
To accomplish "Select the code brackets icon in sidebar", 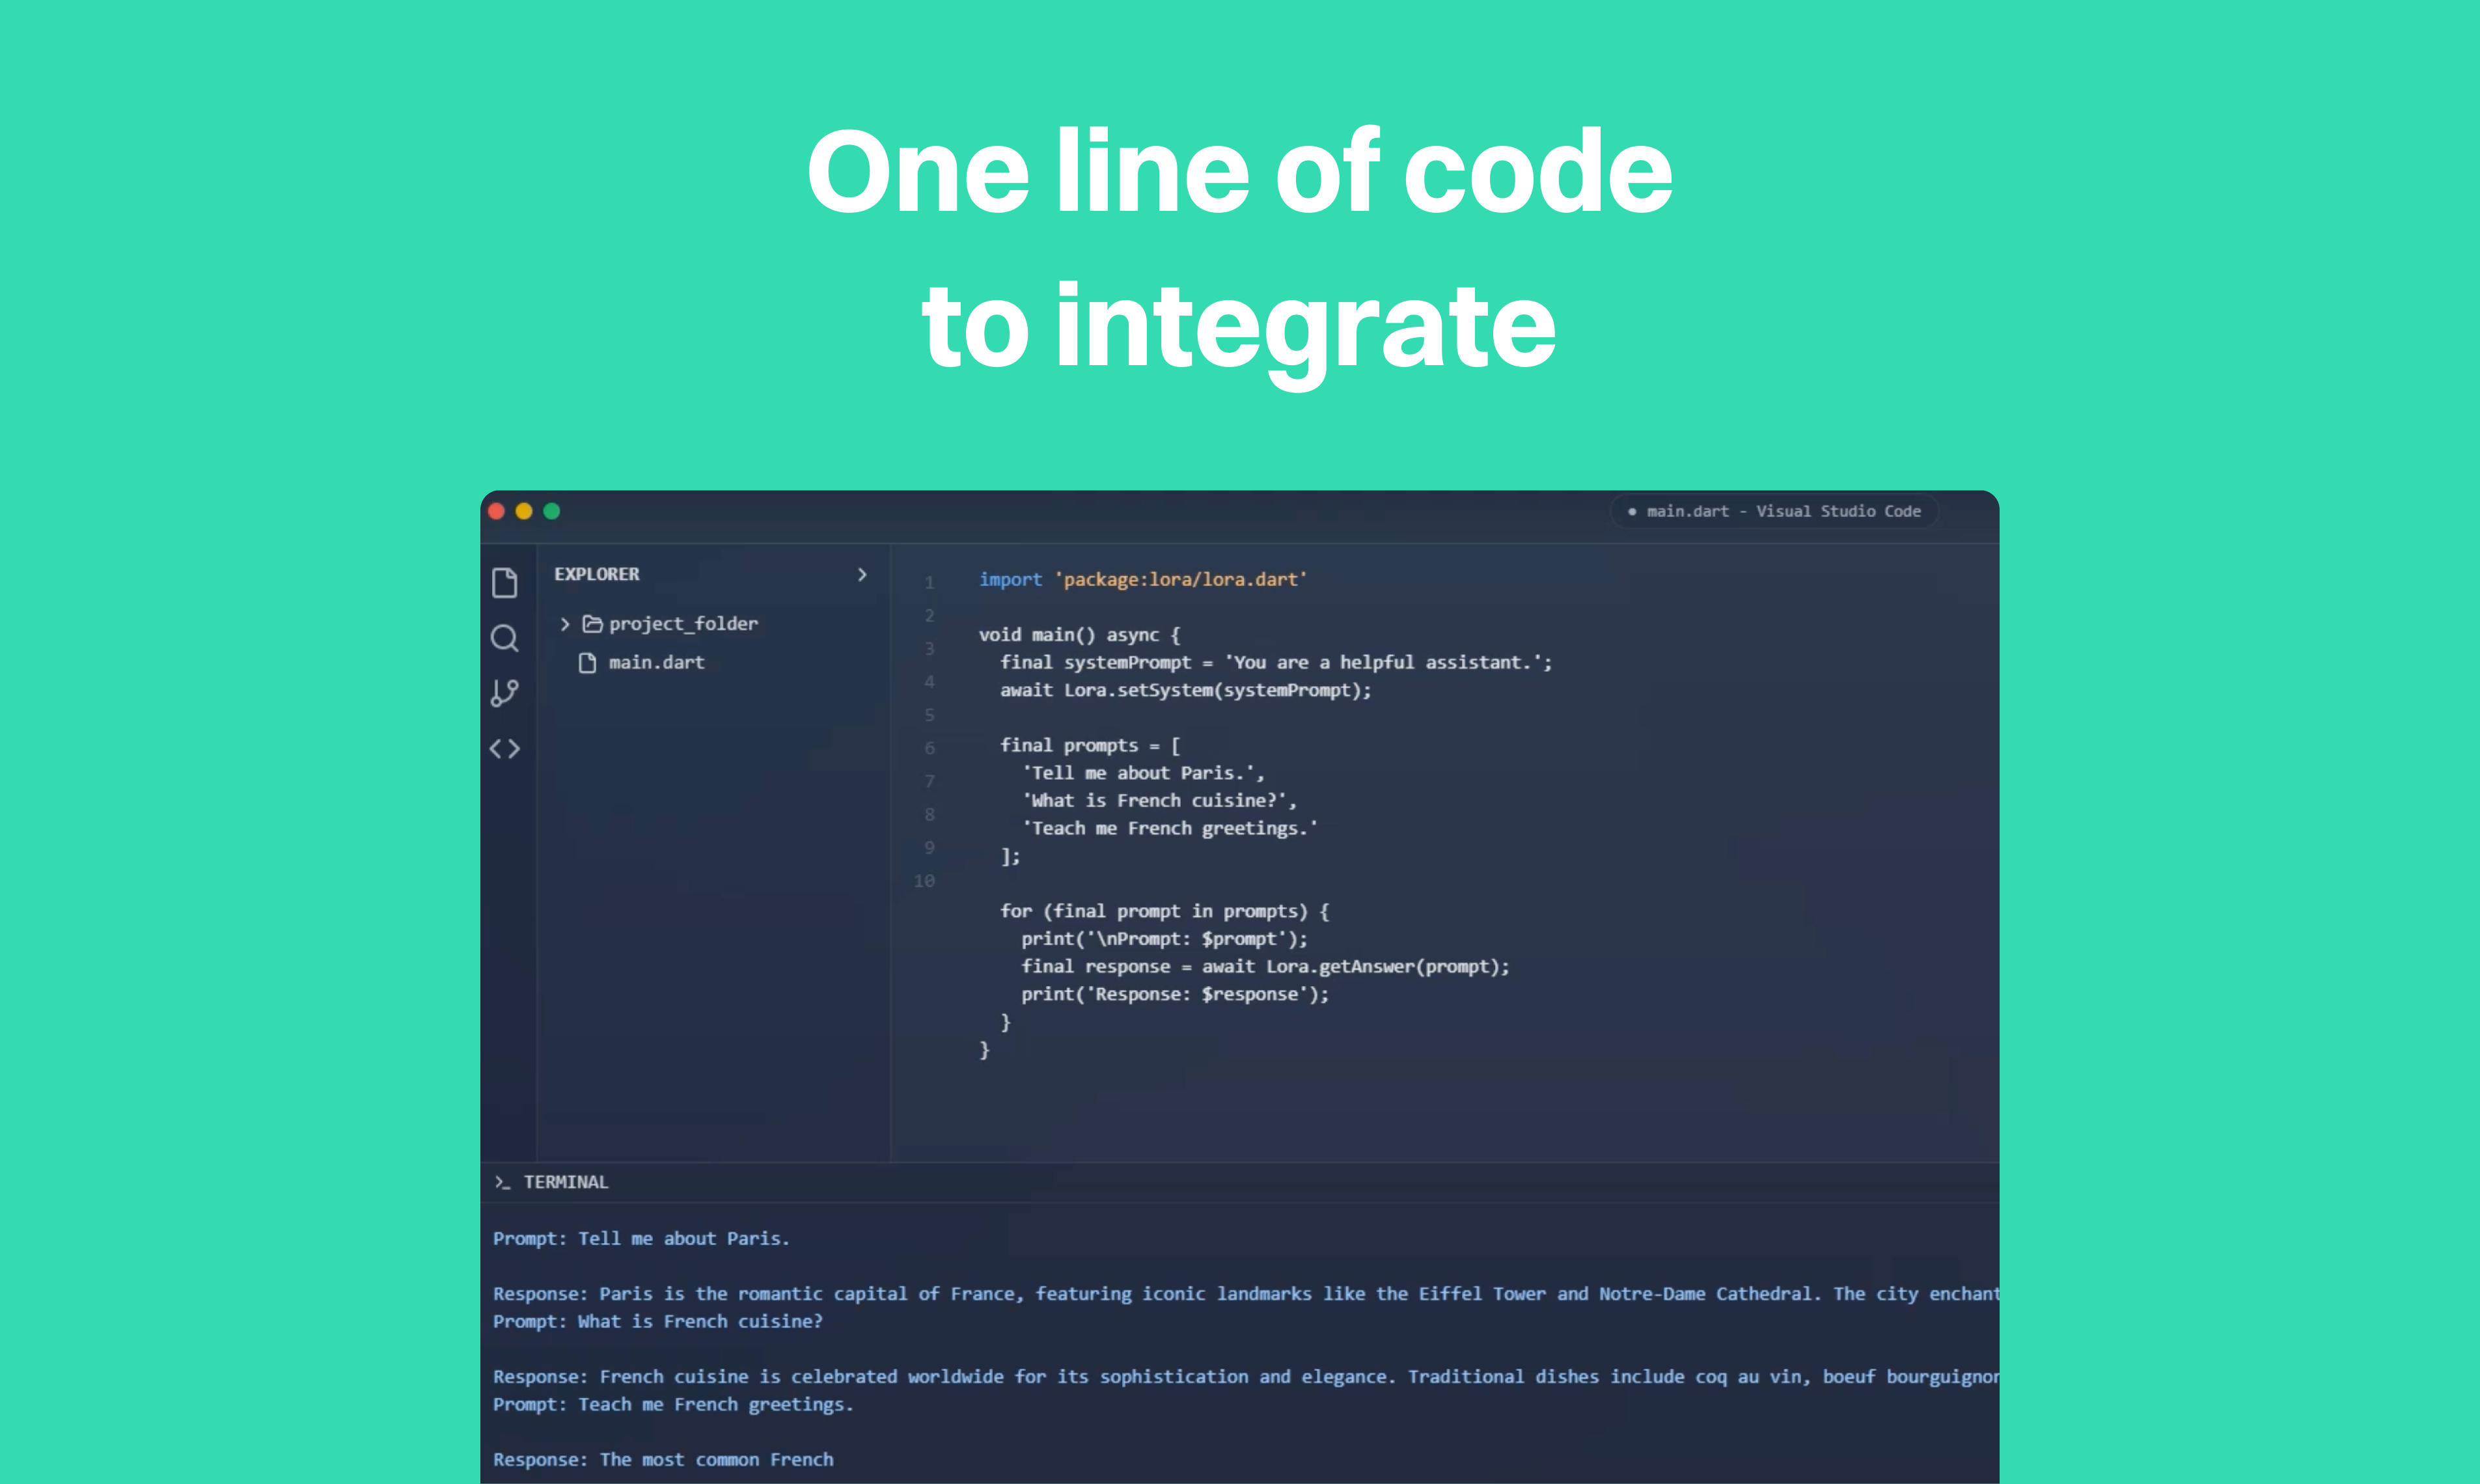I will (x=505, y=748).
